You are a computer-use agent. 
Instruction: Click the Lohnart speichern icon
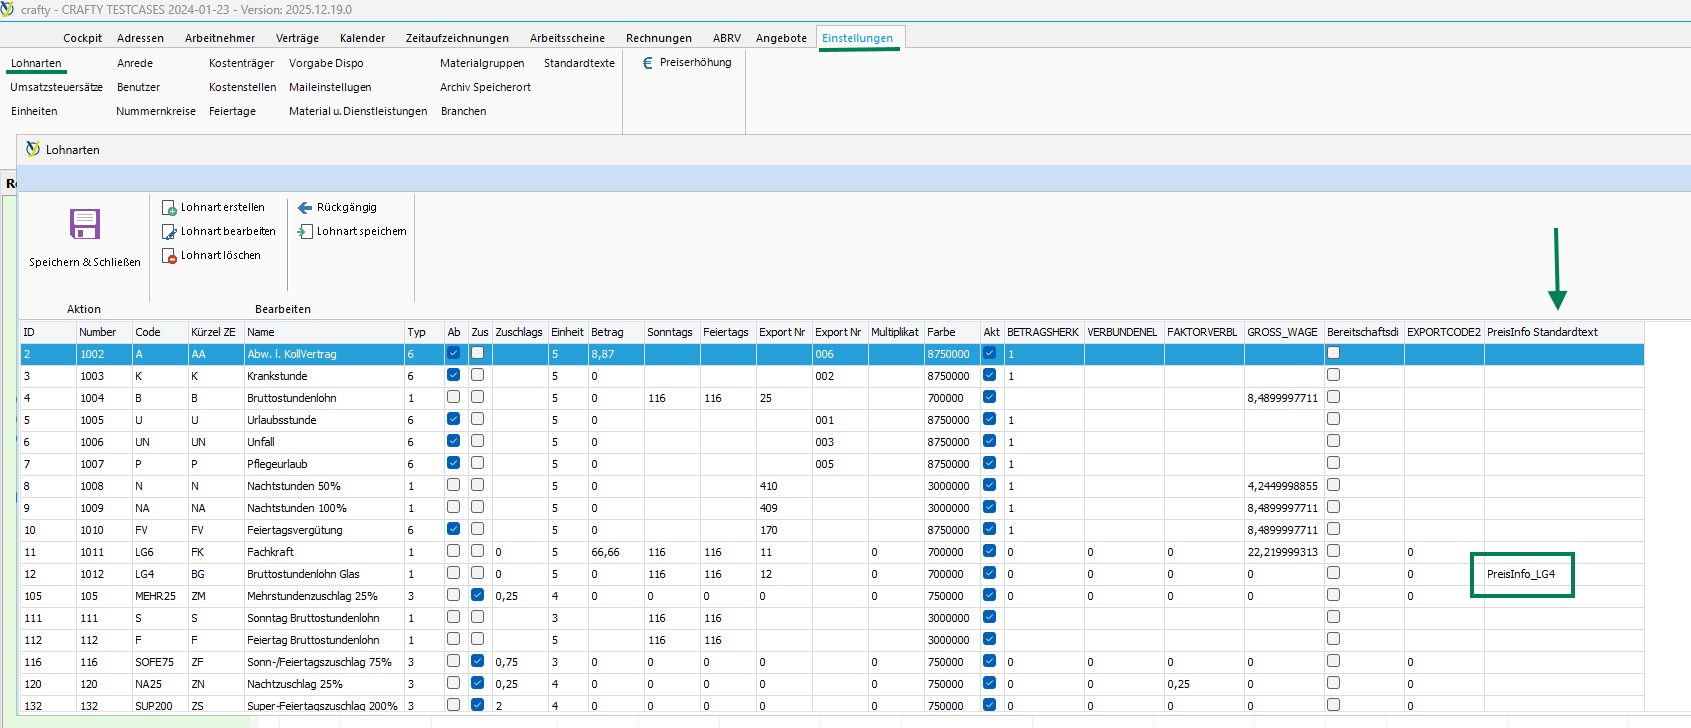click(305, 232)
